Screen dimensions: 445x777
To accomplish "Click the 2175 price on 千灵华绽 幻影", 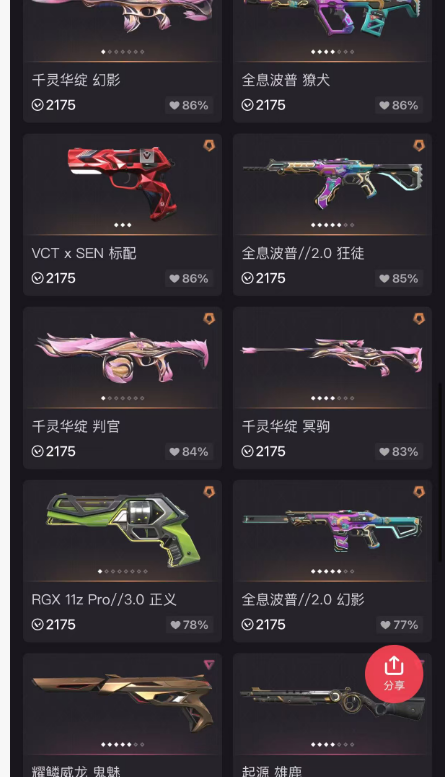I will tap(54, 105).
